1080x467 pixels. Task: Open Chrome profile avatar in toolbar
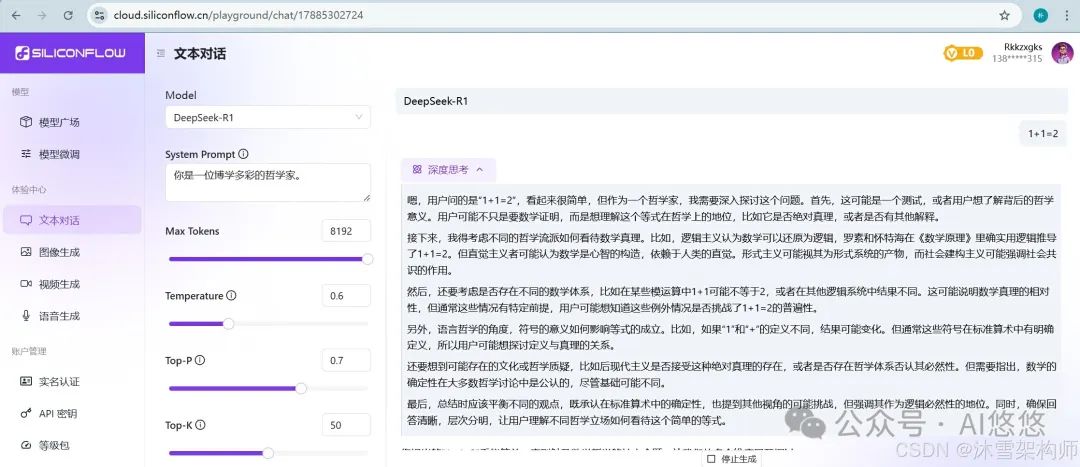click(x=1040, y=15)
